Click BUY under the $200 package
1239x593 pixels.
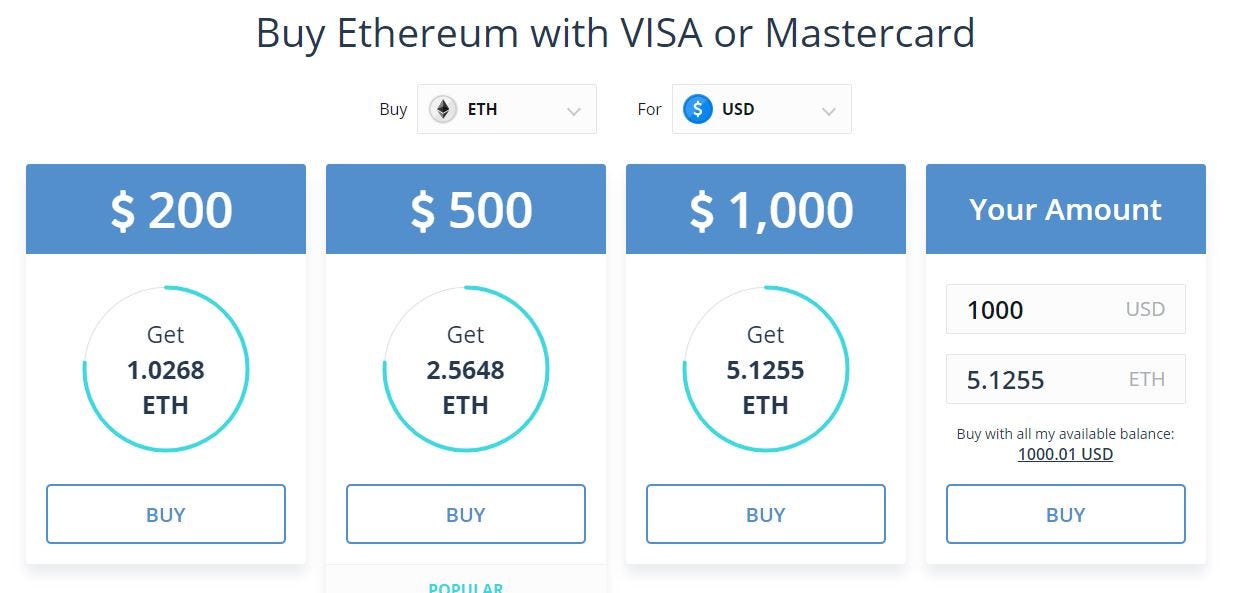click(166, 514)
